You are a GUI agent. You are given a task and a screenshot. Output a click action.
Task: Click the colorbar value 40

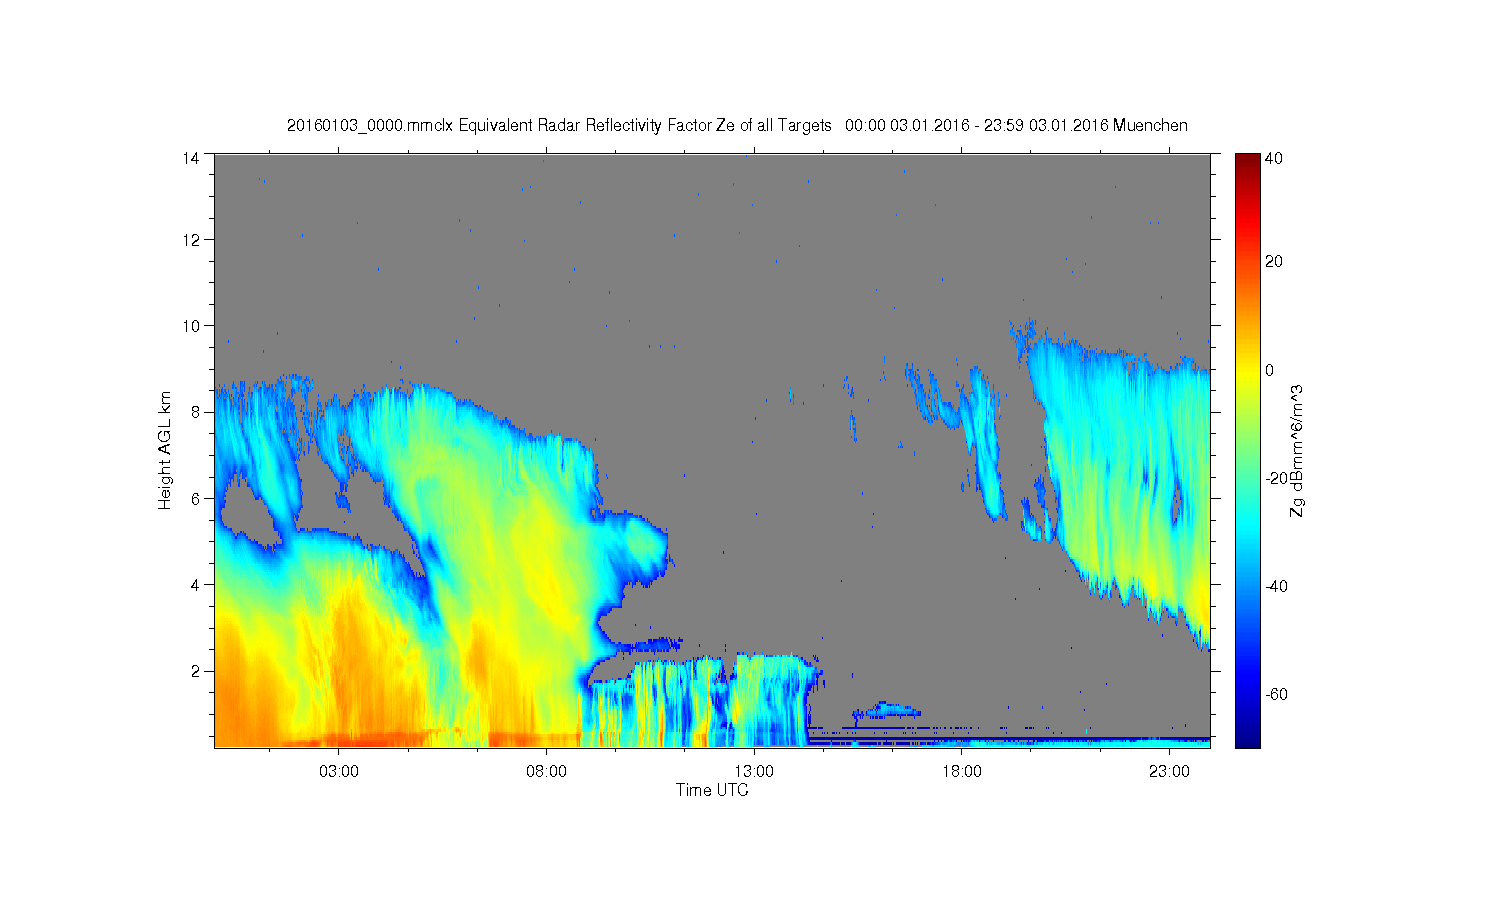pyautogui.click(x=1274, y=159)
